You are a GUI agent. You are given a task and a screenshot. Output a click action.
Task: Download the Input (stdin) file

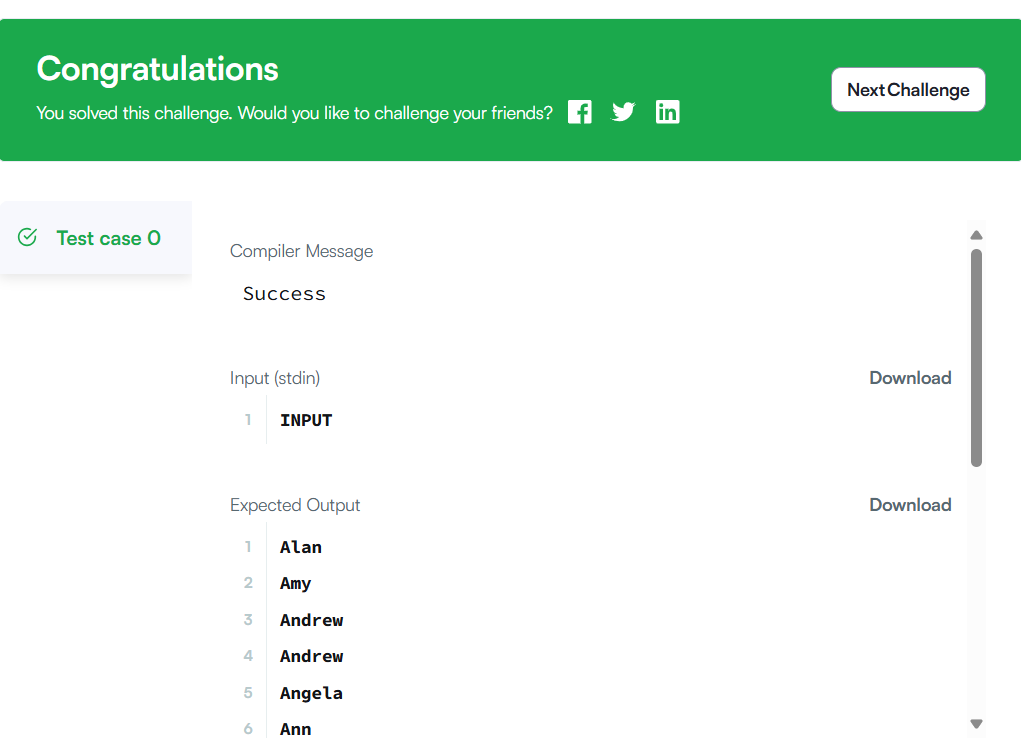pyautogui.click(x=910, y=378)
